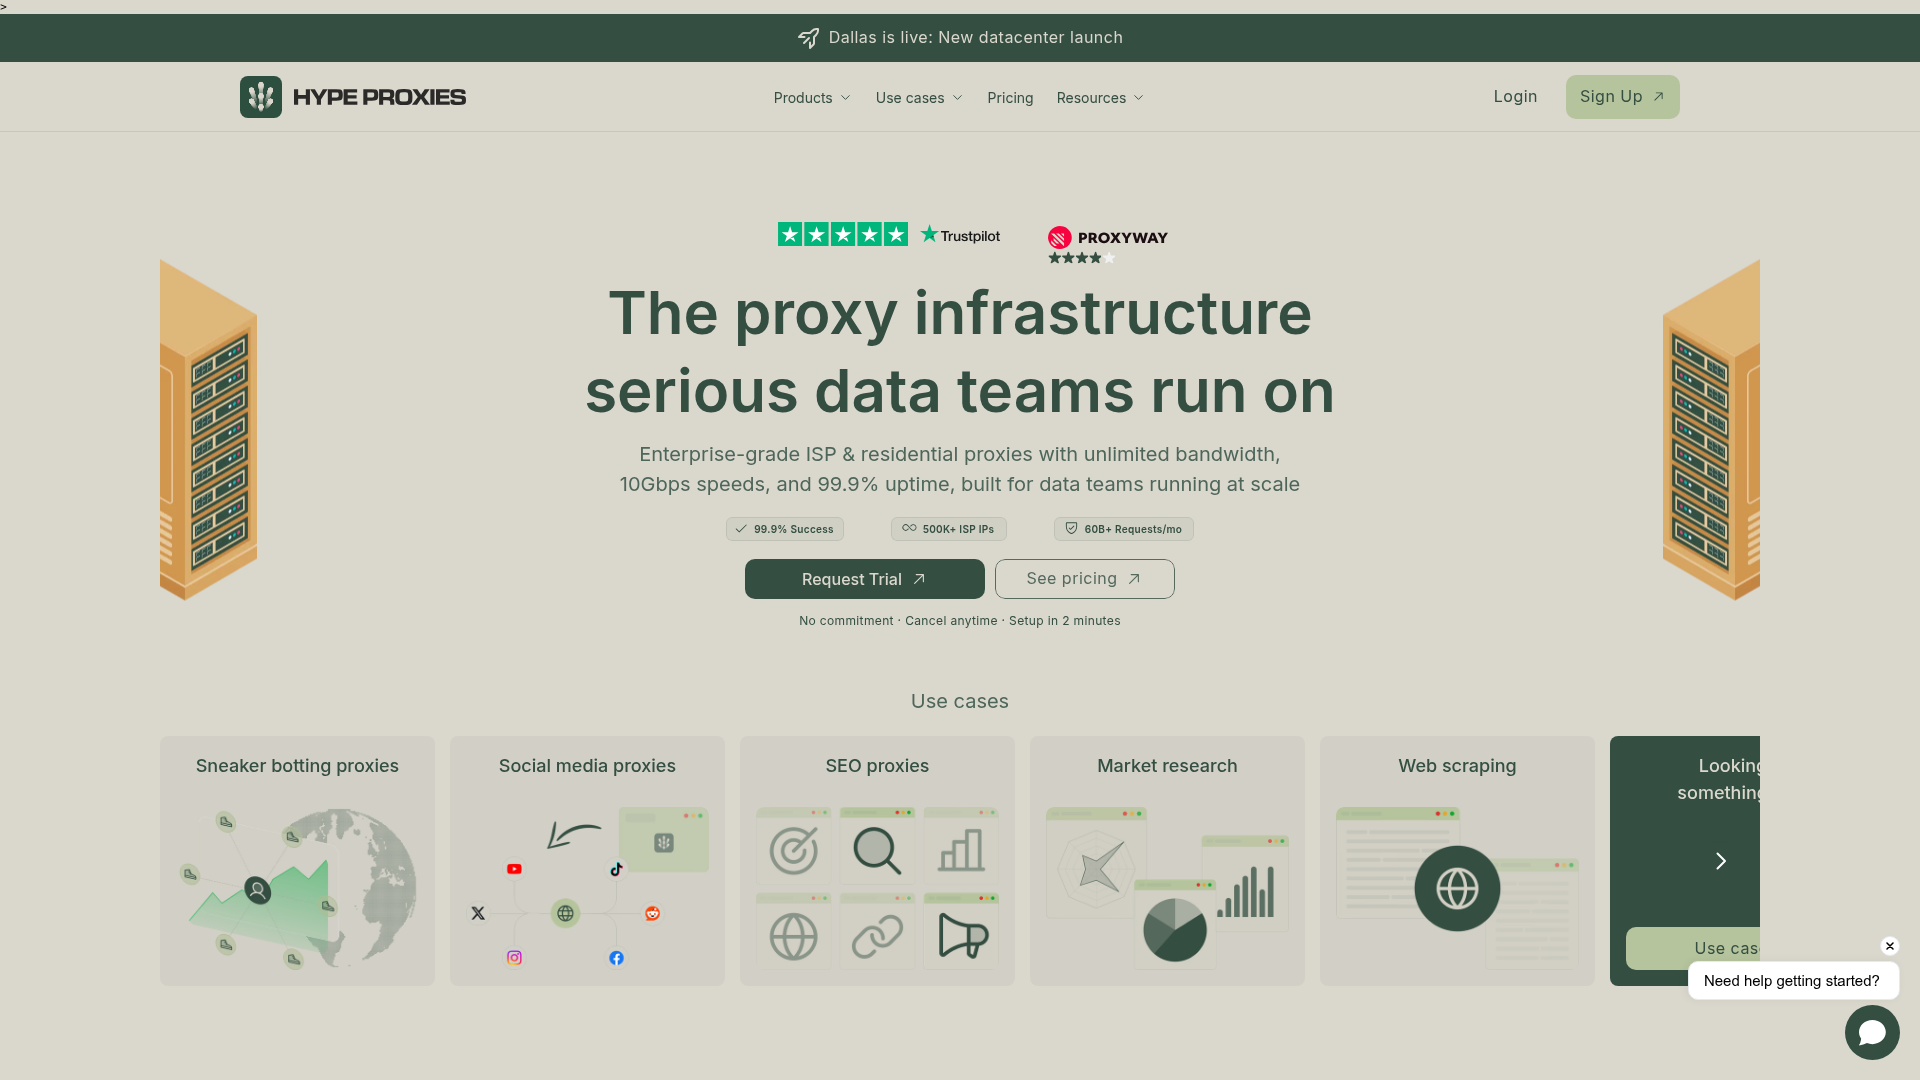Dismiss the 'Need help getting started?' popup
The width and height of the screenshot is (1920, 1080).
coord(1890,946)
